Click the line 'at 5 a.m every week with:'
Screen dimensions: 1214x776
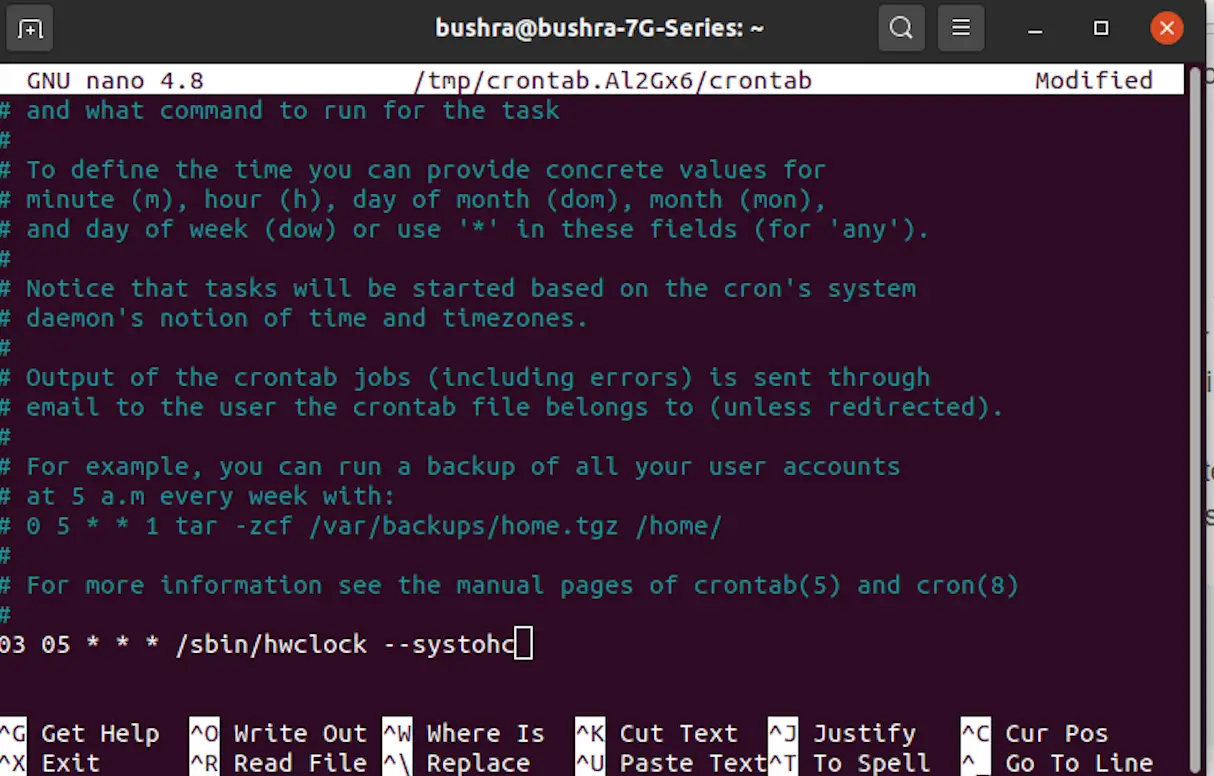click(x=198, y=496)
